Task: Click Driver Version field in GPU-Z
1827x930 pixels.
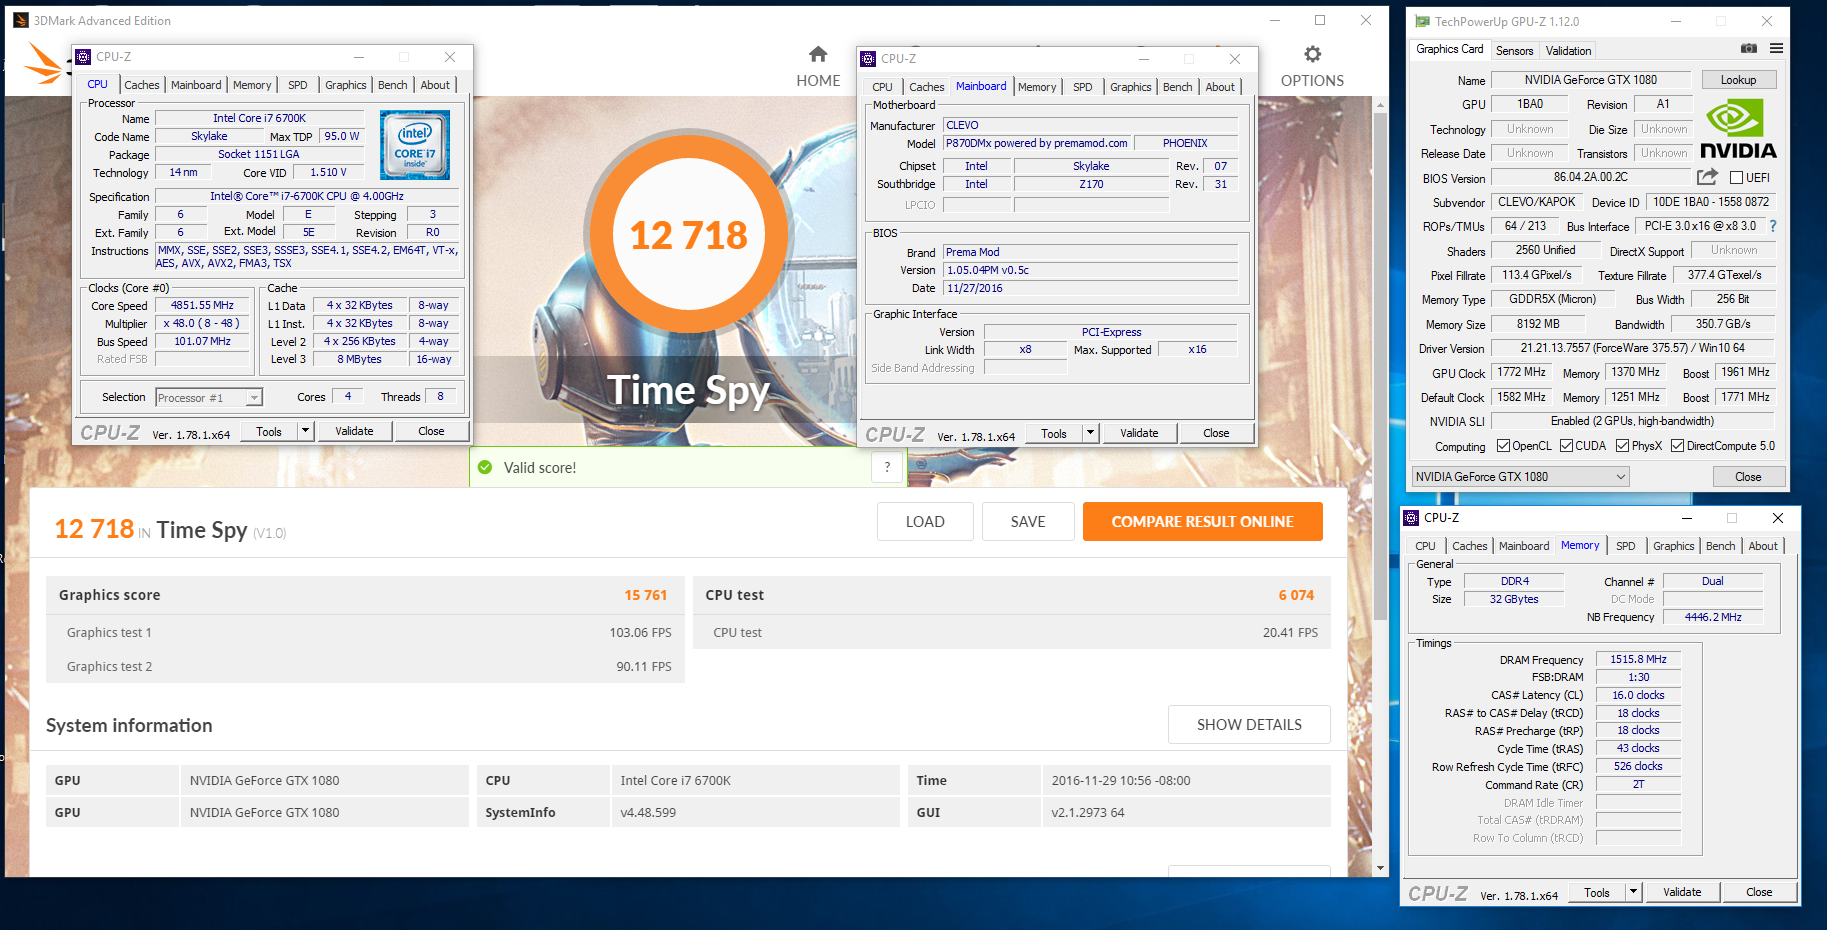Action: click(x=1632, y=348)
